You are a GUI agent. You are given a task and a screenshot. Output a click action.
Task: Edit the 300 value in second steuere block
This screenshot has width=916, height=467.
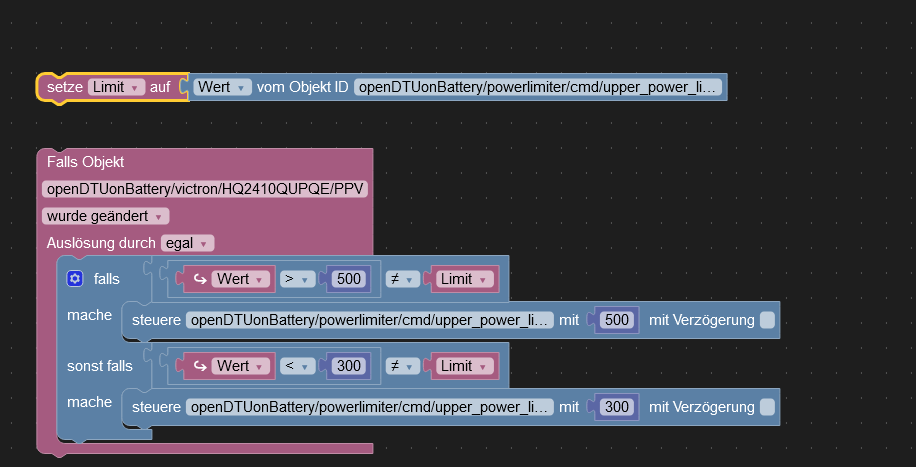[617, 407]
